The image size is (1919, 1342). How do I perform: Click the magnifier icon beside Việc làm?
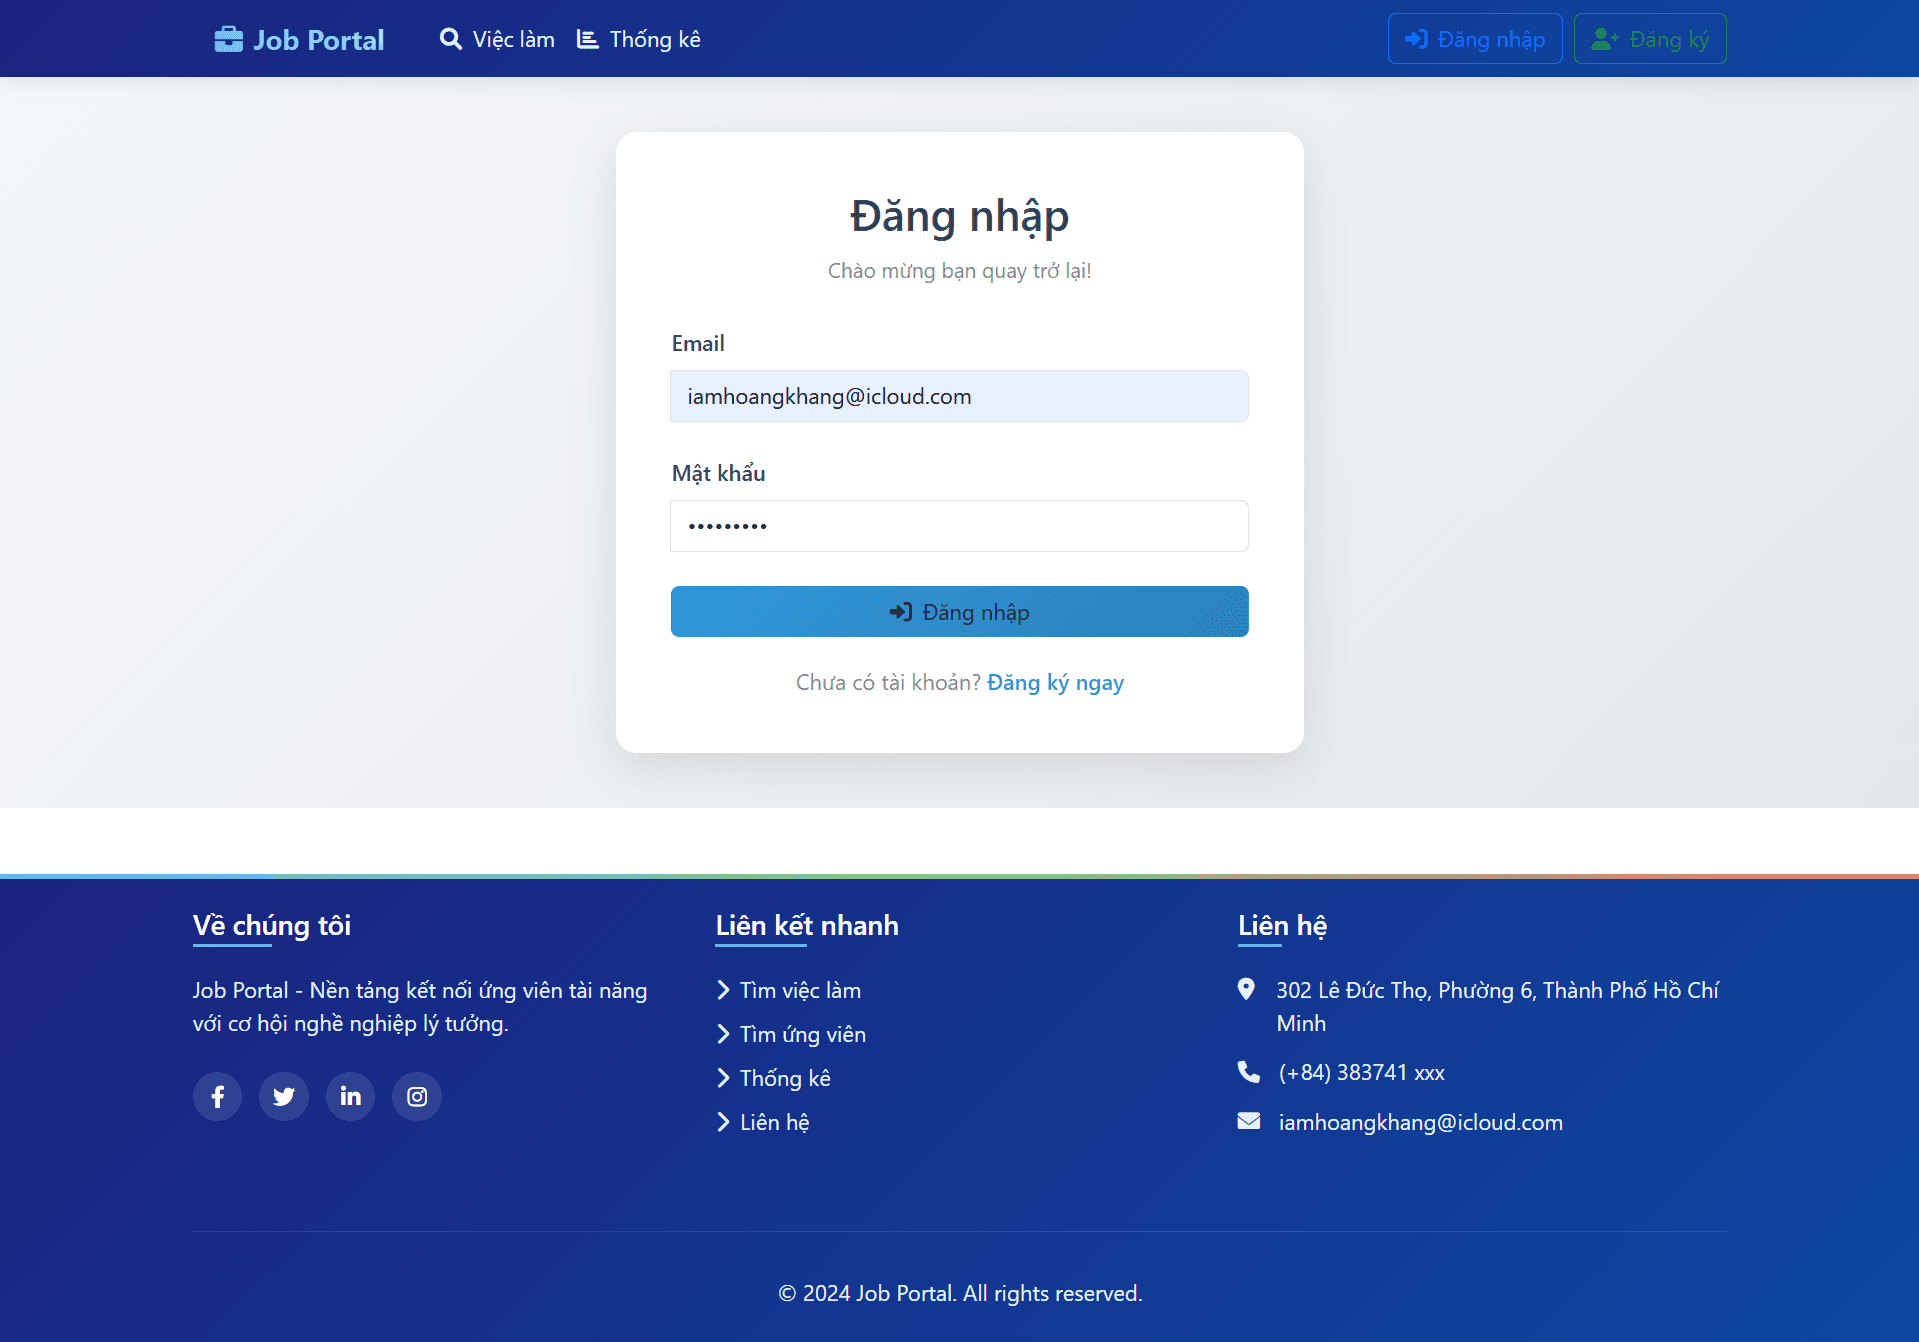point(451,39)
